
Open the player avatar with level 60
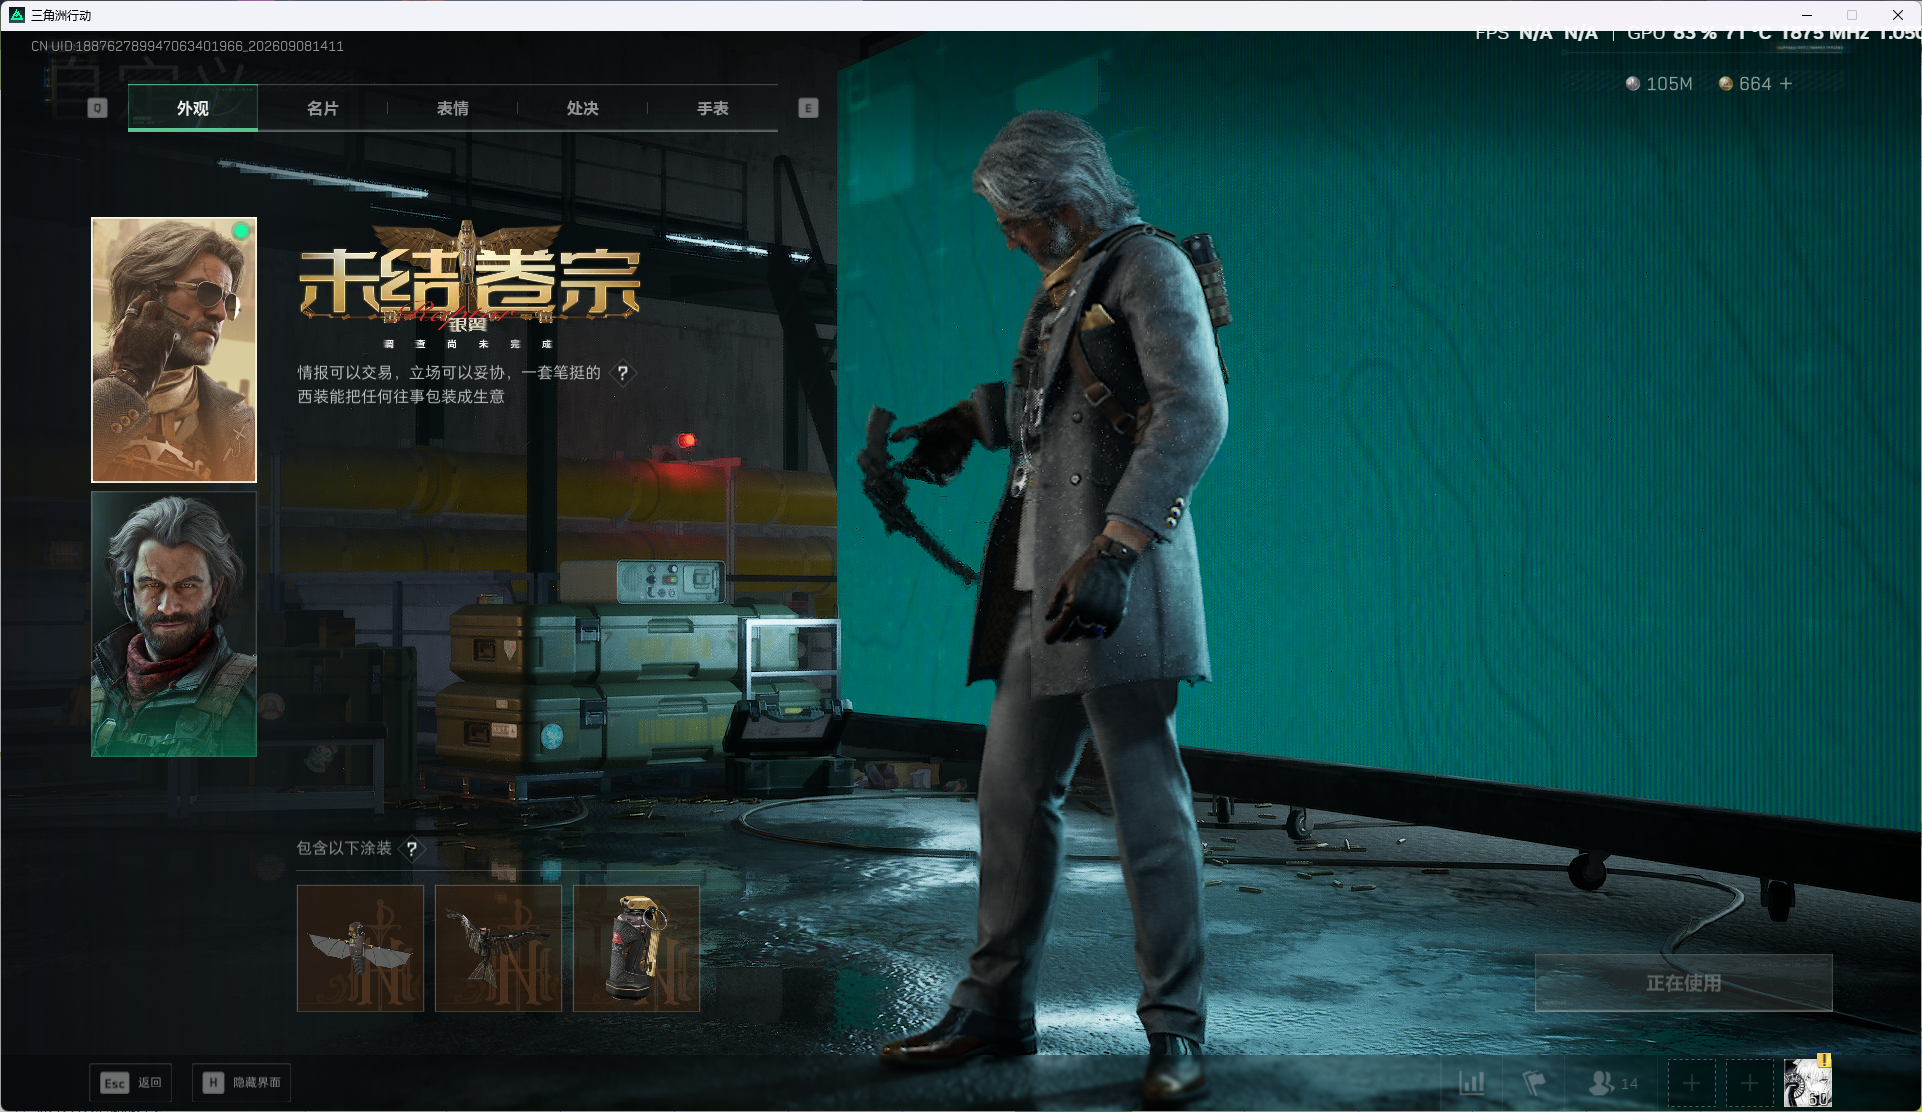(x=1808, y=1082)
